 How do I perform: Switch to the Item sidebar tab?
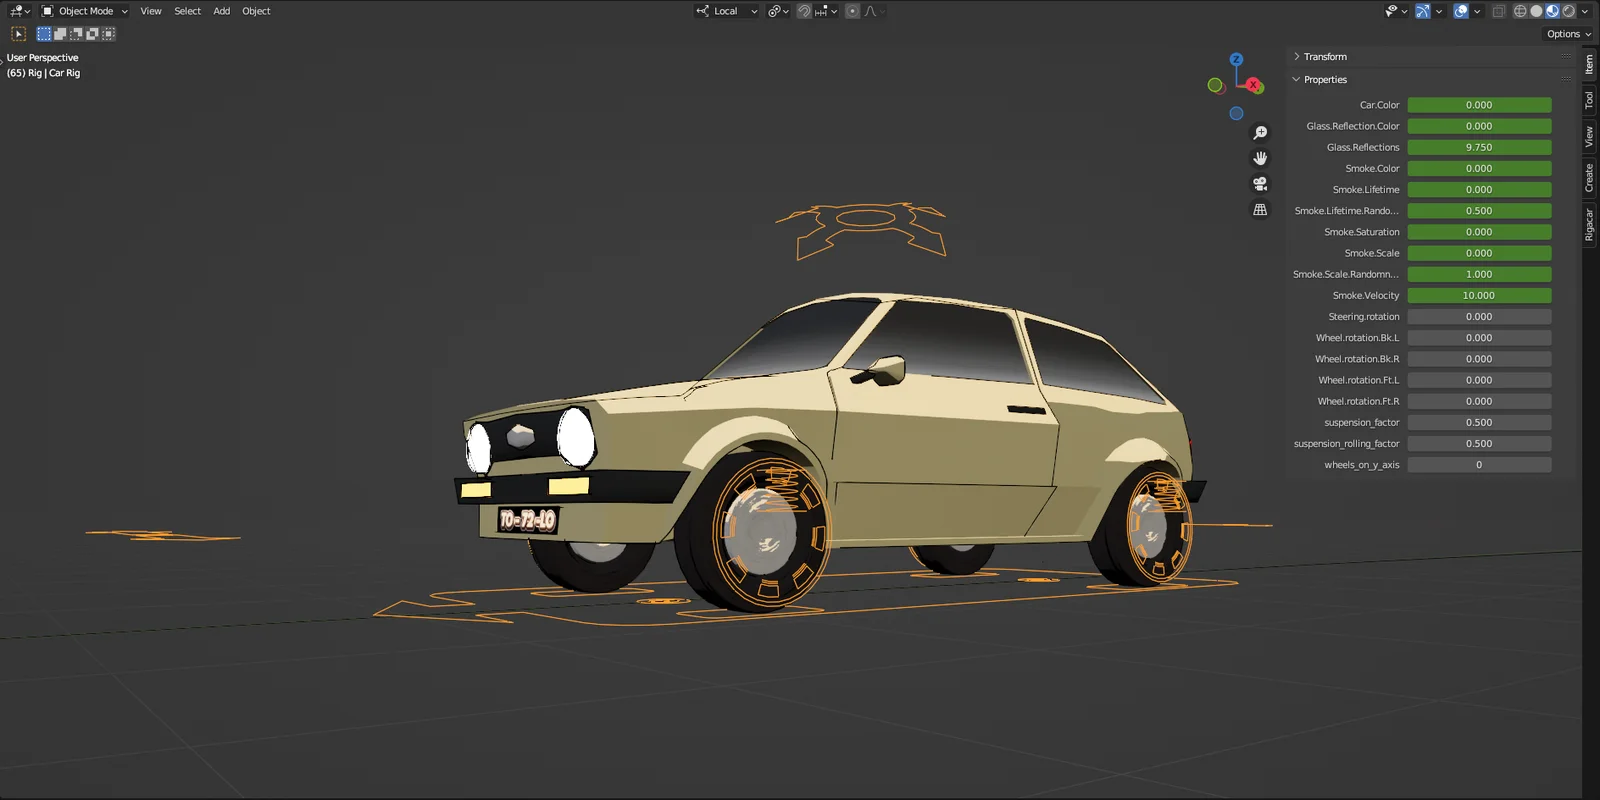(1589, 65)
